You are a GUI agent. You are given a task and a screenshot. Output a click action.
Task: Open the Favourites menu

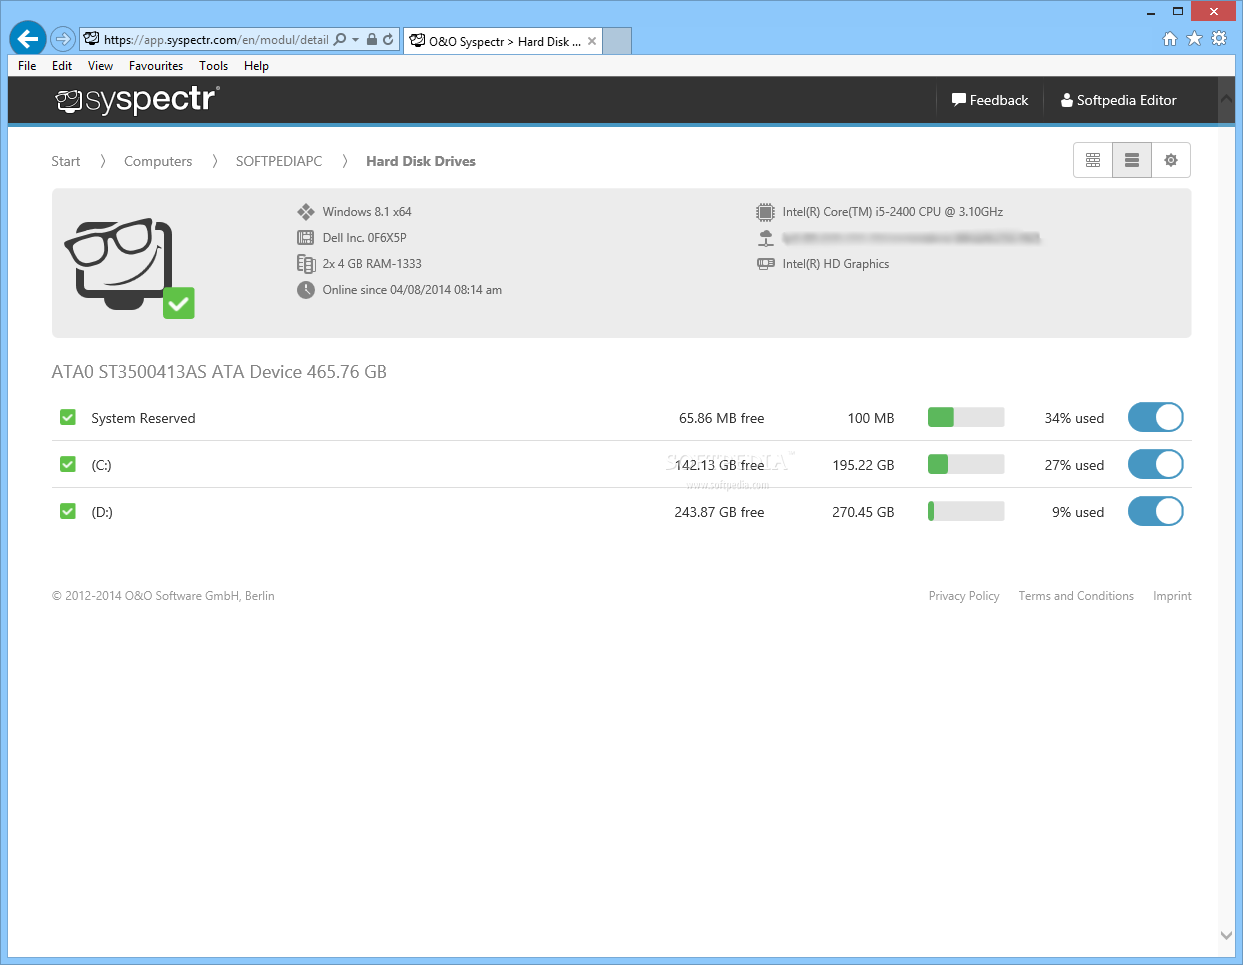pos(156,66)
